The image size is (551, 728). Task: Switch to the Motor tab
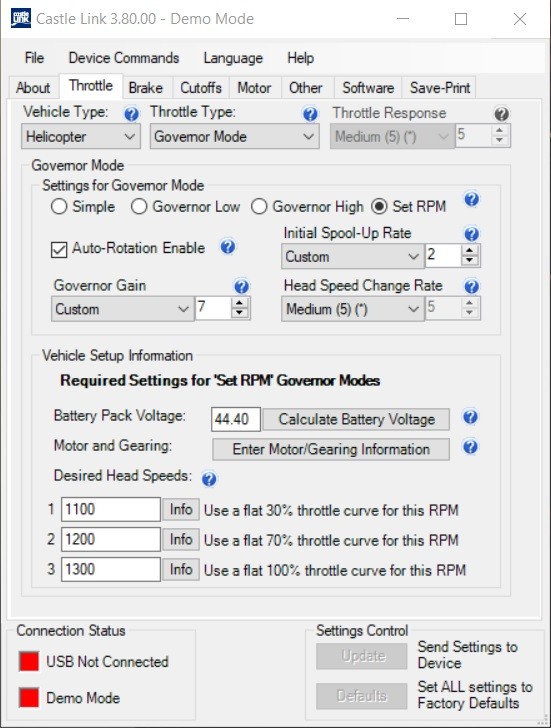coord(254,87)
